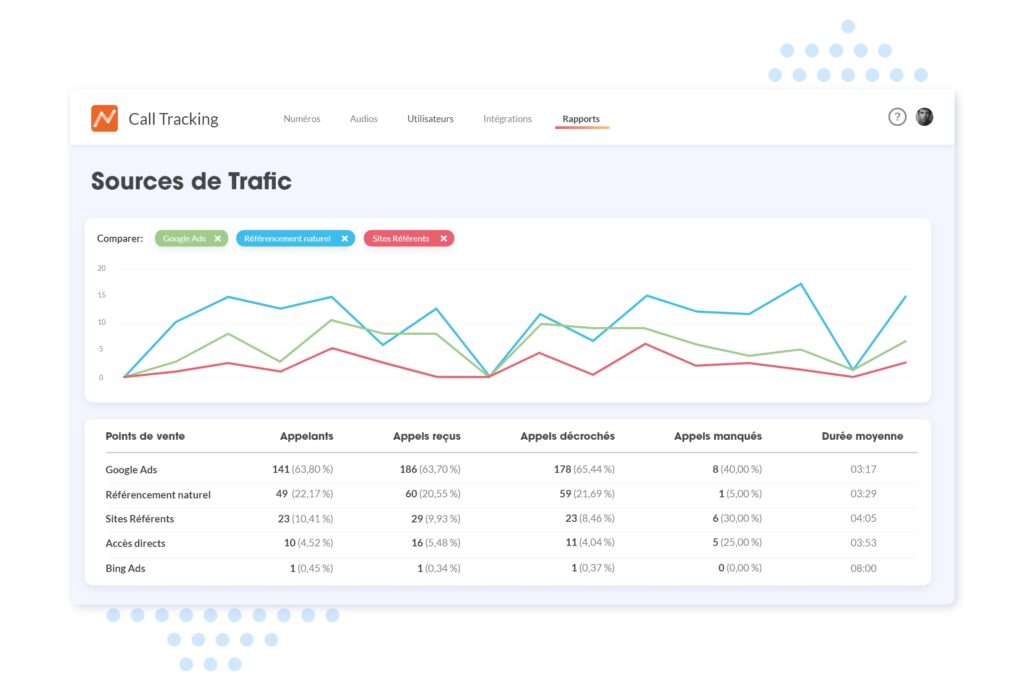Select the Google Ads table row
1024x693 pixels.
point(131,469)
